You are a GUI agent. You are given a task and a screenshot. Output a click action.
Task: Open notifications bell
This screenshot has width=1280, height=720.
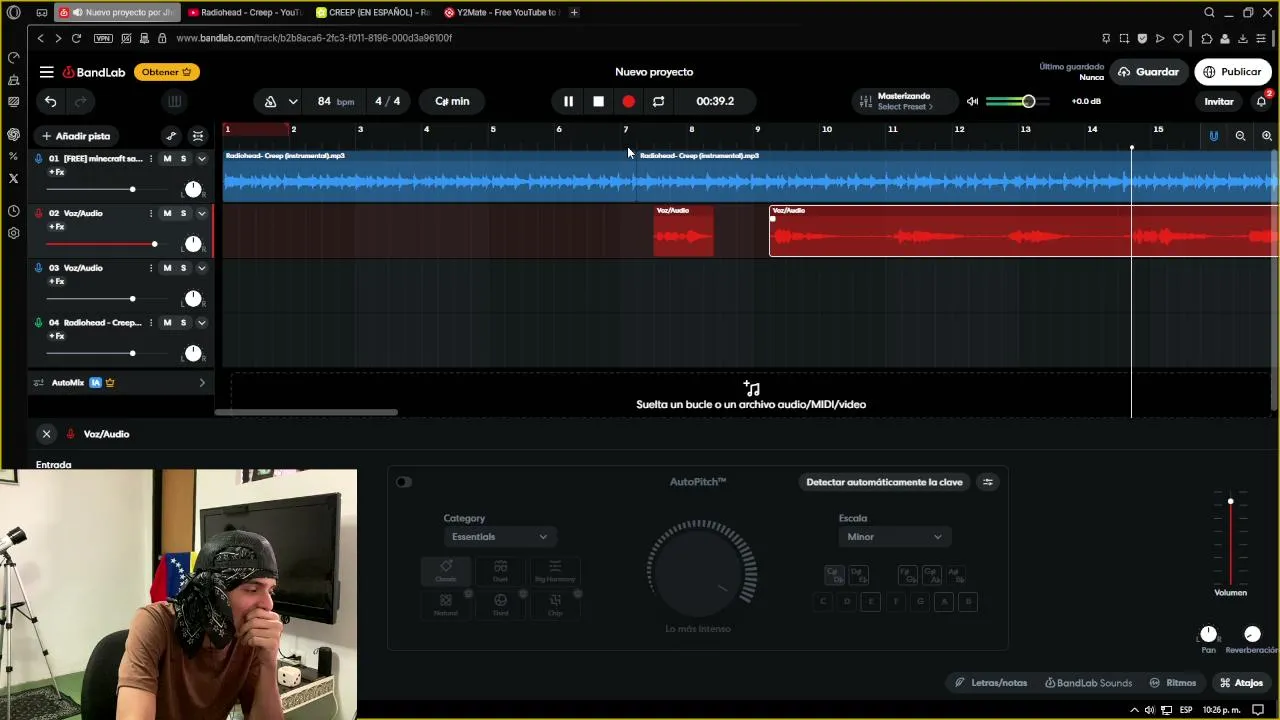coord(1261,101)
